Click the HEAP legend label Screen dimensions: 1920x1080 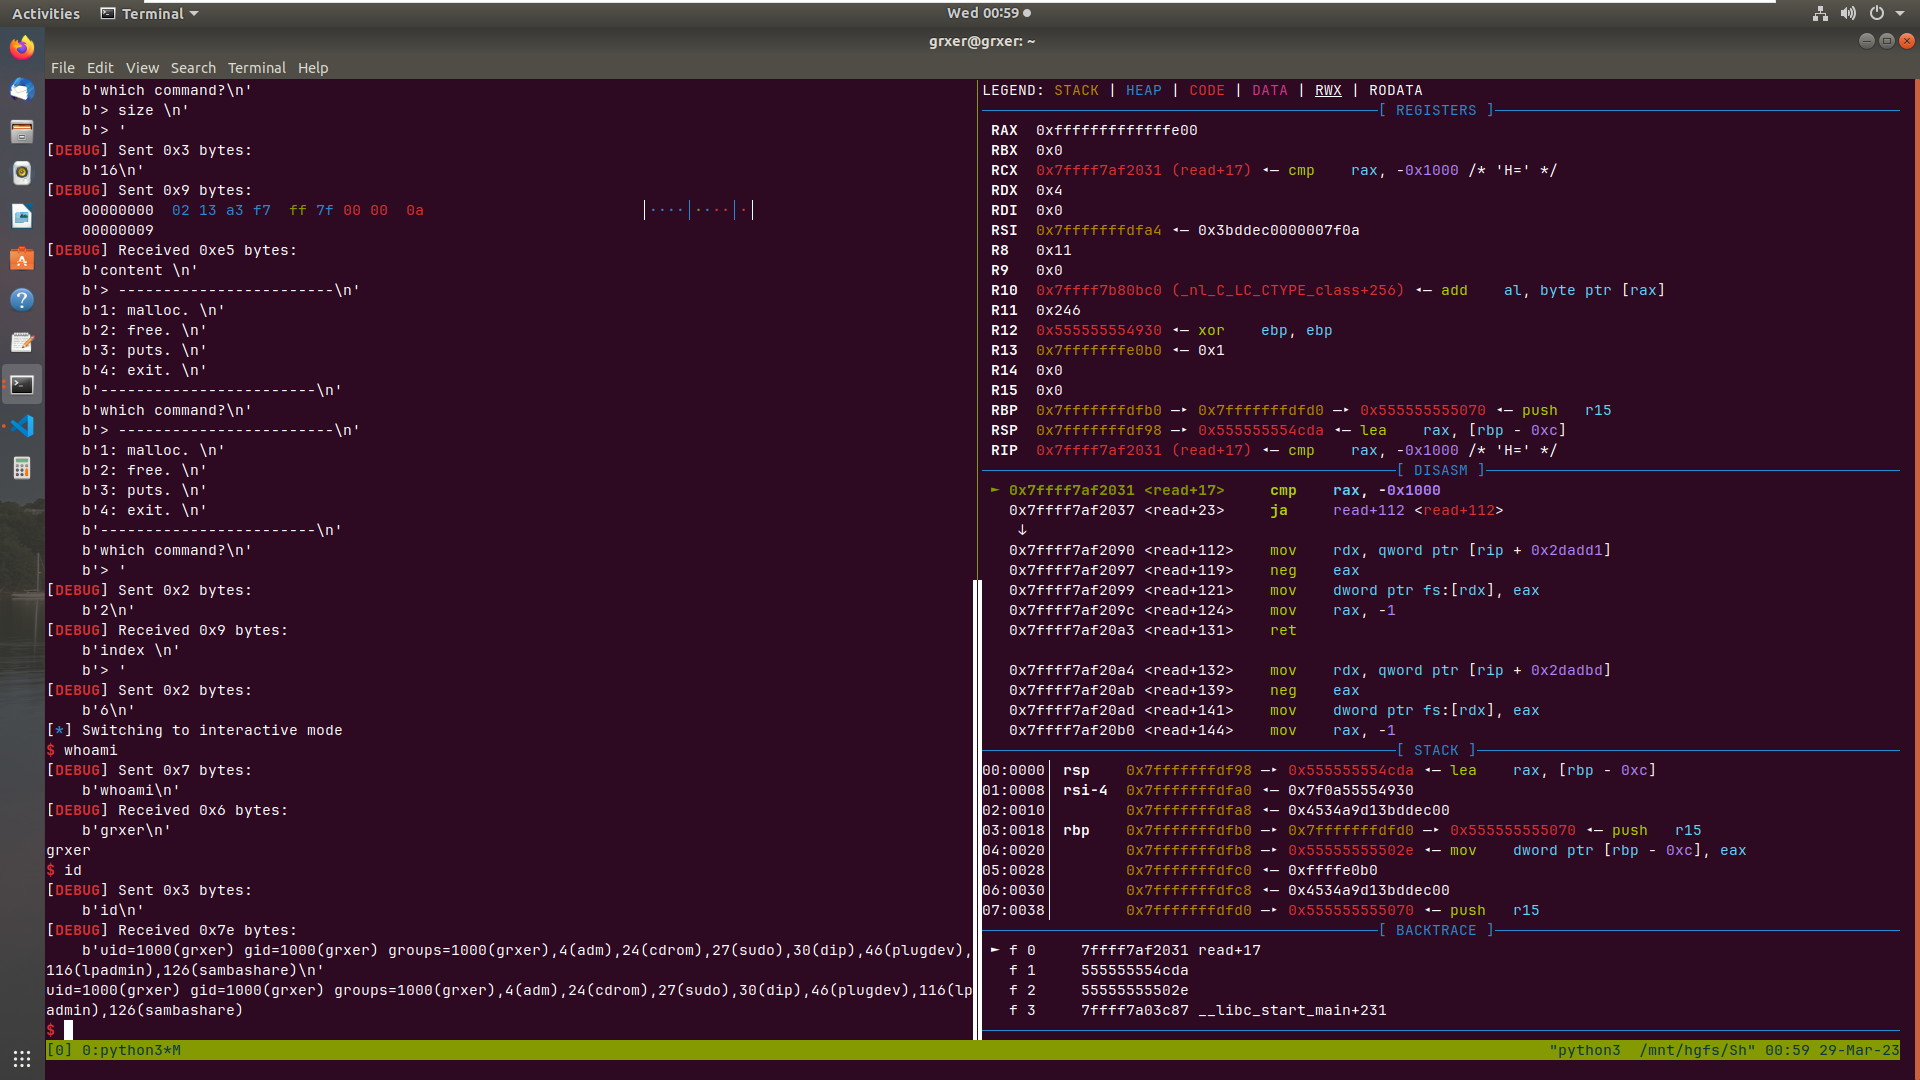(1144, 90)
